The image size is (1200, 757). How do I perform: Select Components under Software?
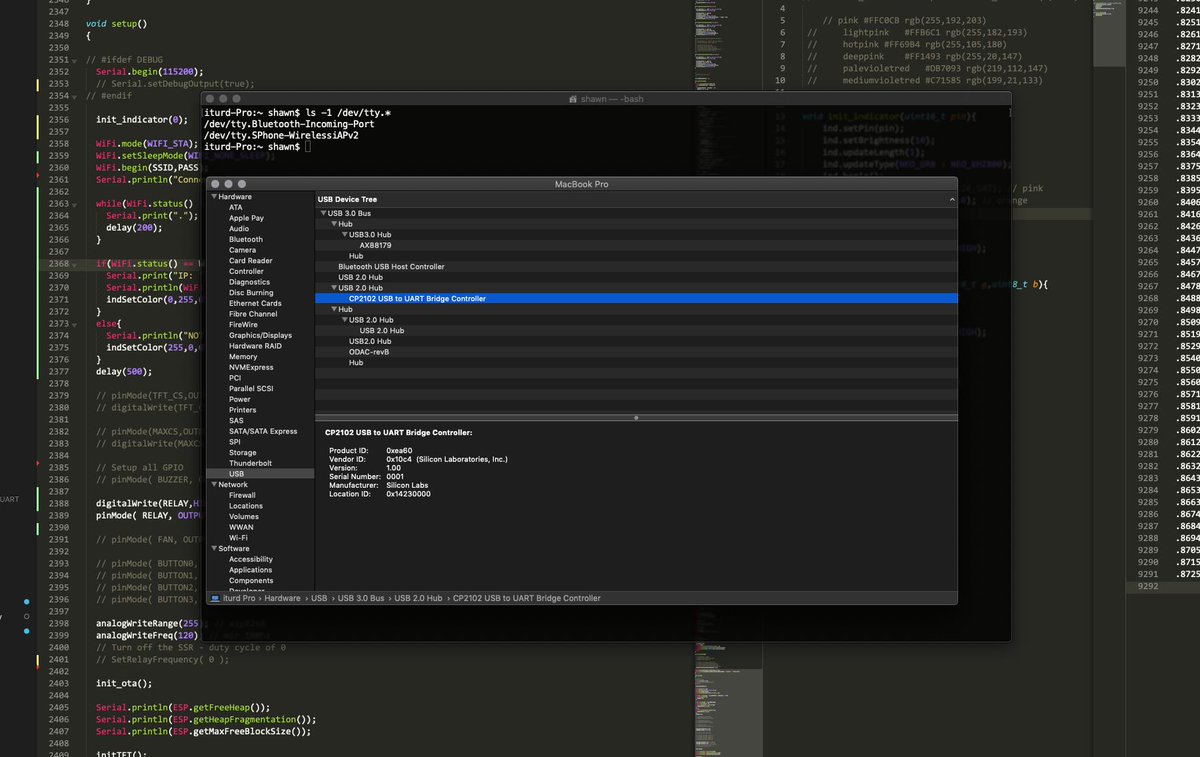tap(251, 581)
